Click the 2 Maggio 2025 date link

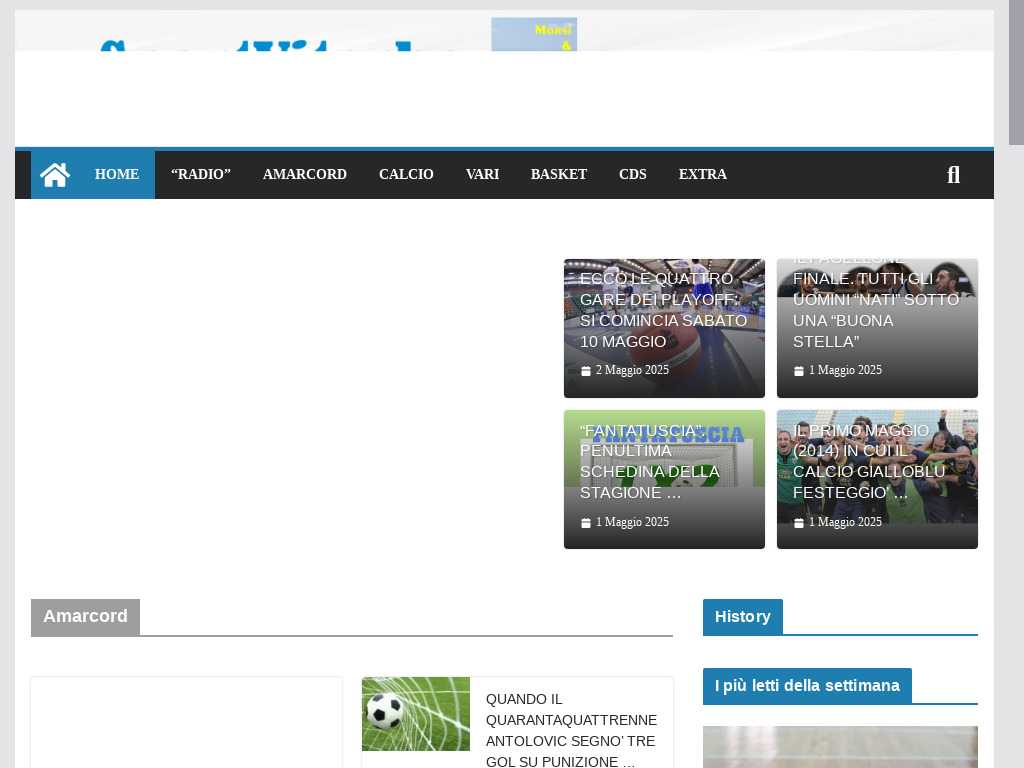(632, 370)
